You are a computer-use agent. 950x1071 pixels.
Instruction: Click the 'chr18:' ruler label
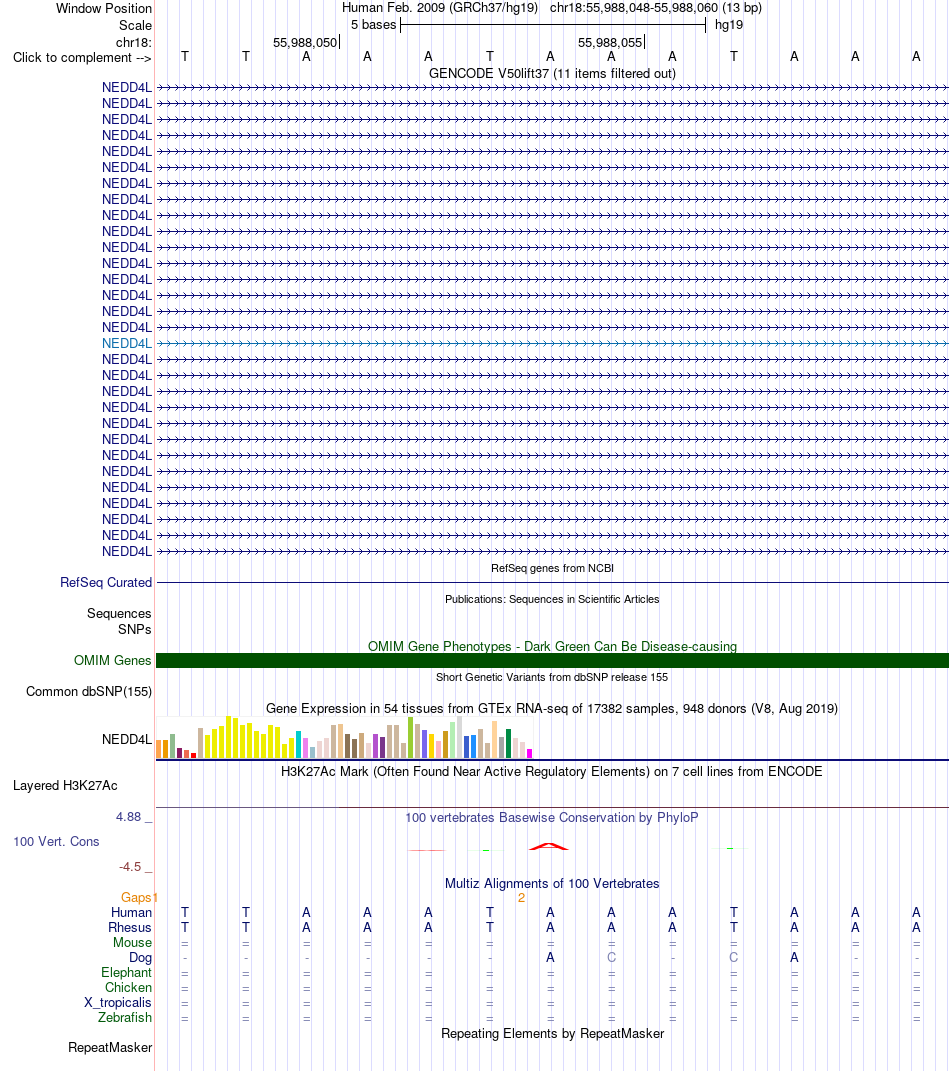pos(134,42)
